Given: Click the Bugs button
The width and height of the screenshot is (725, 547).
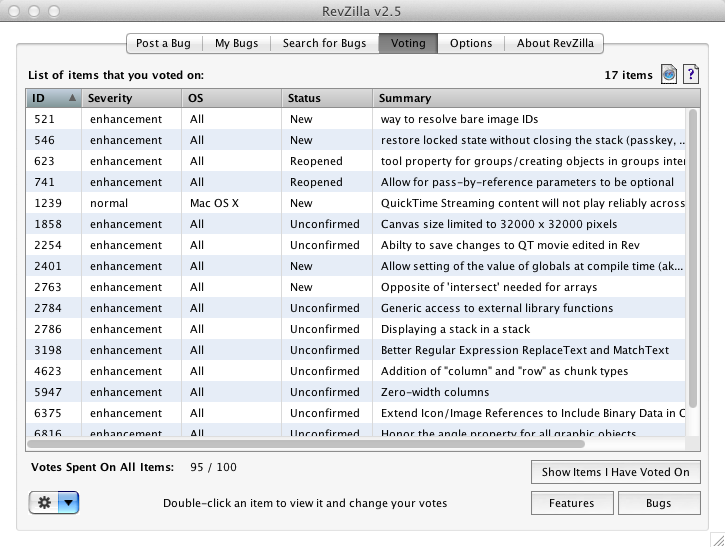Looking at the screenshot, I should (x=659, y=503).
